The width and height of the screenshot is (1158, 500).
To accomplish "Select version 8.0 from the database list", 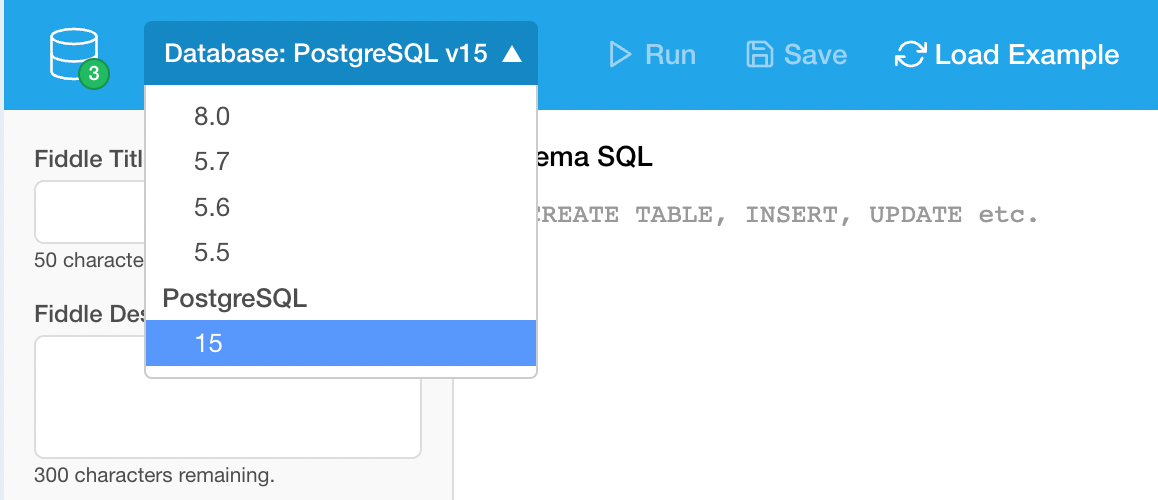I will (x=212, y=117).
